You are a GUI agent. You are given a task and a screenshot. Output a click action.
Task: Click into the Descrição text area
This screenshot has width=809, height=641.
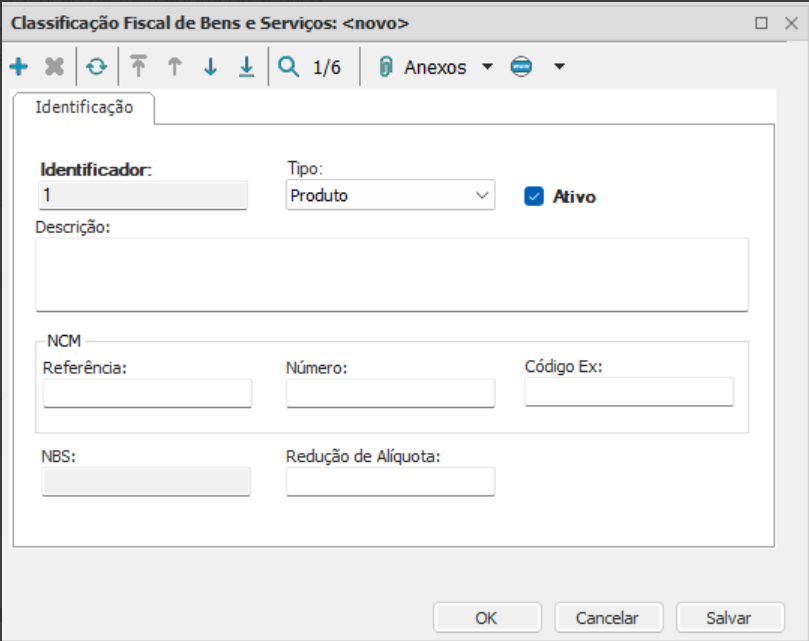391,274
